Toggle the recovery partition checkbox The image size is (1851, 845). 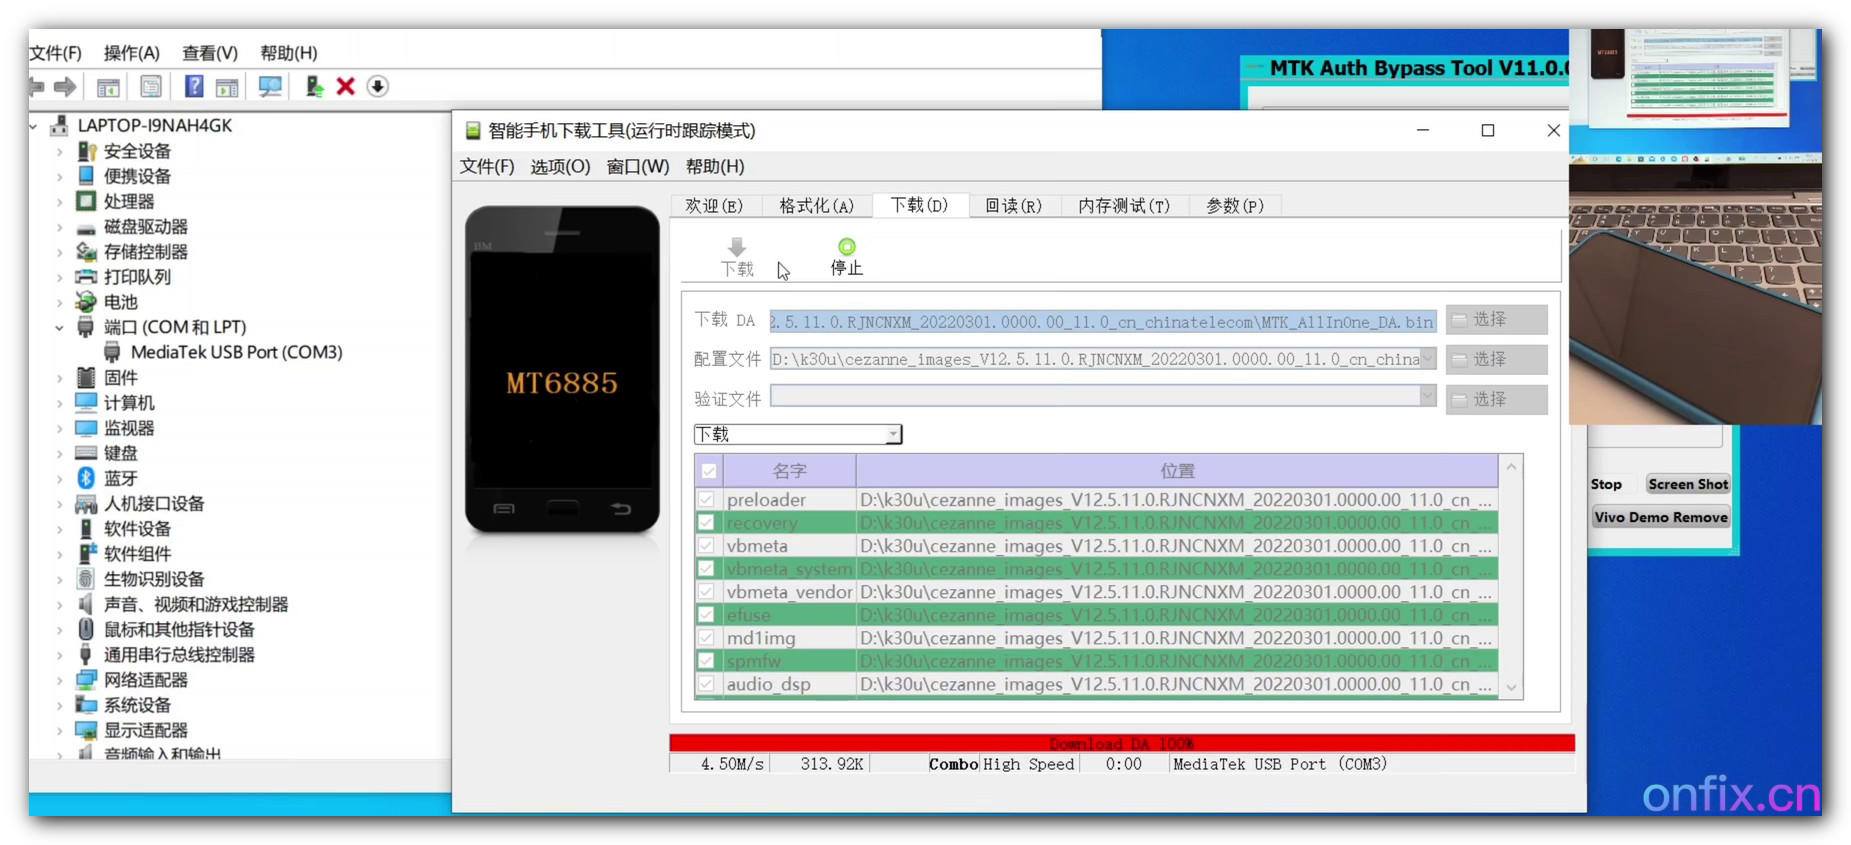[707, 523]
